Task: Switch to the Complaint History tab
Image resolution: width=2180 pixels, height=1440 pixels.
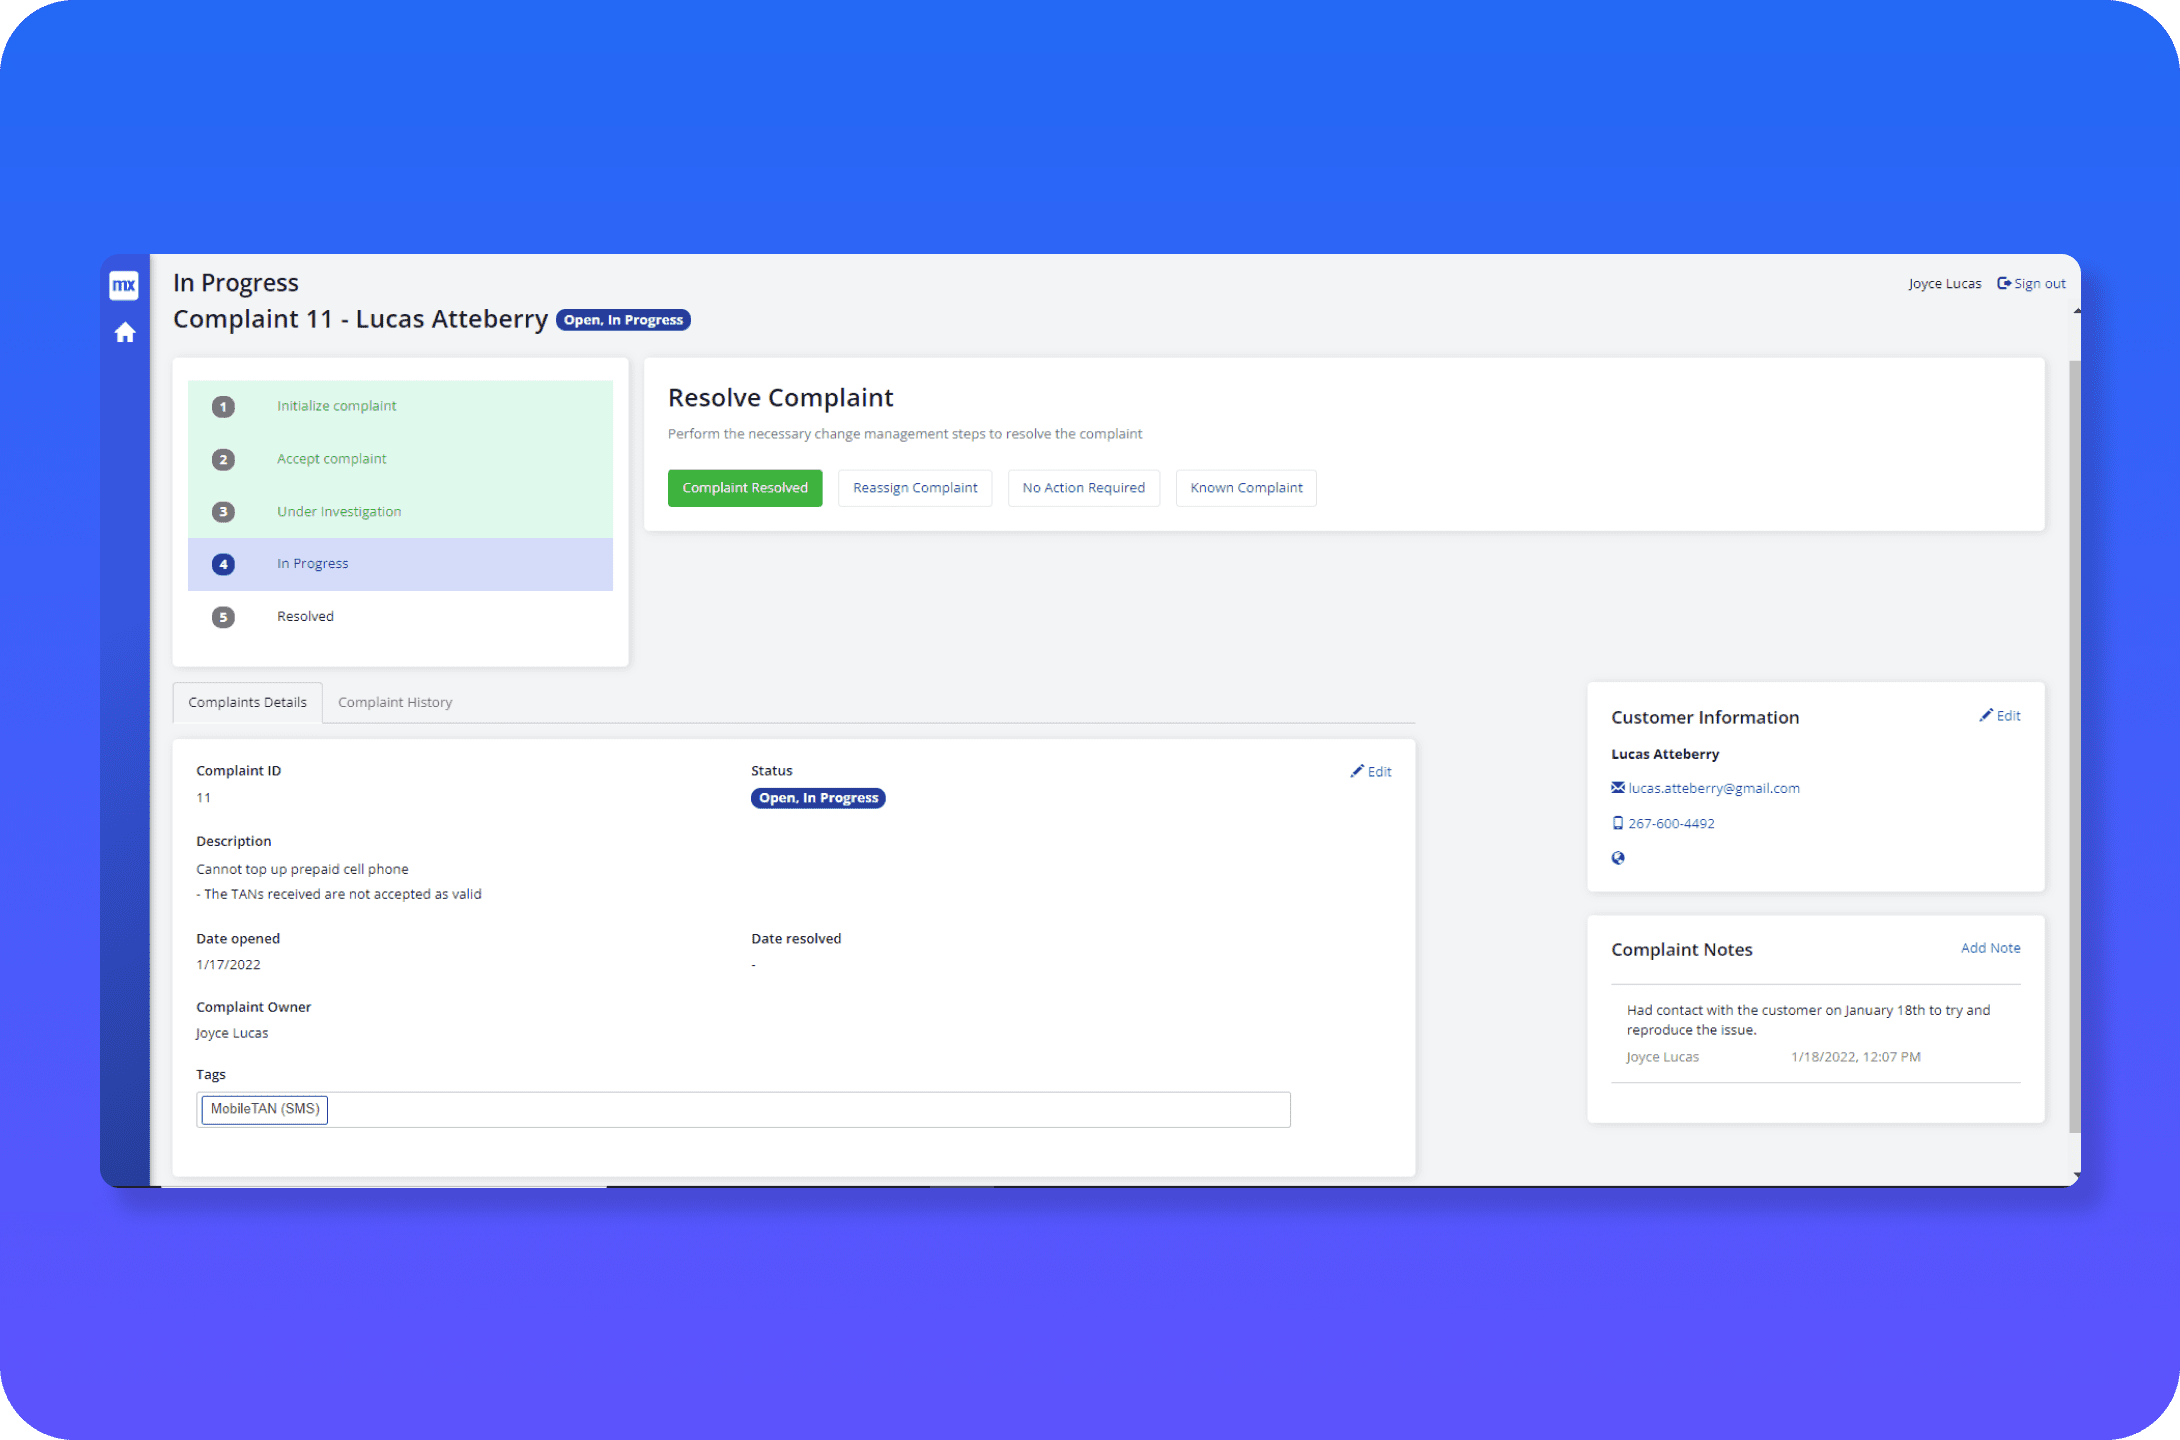Action: [x=395, y=702]
